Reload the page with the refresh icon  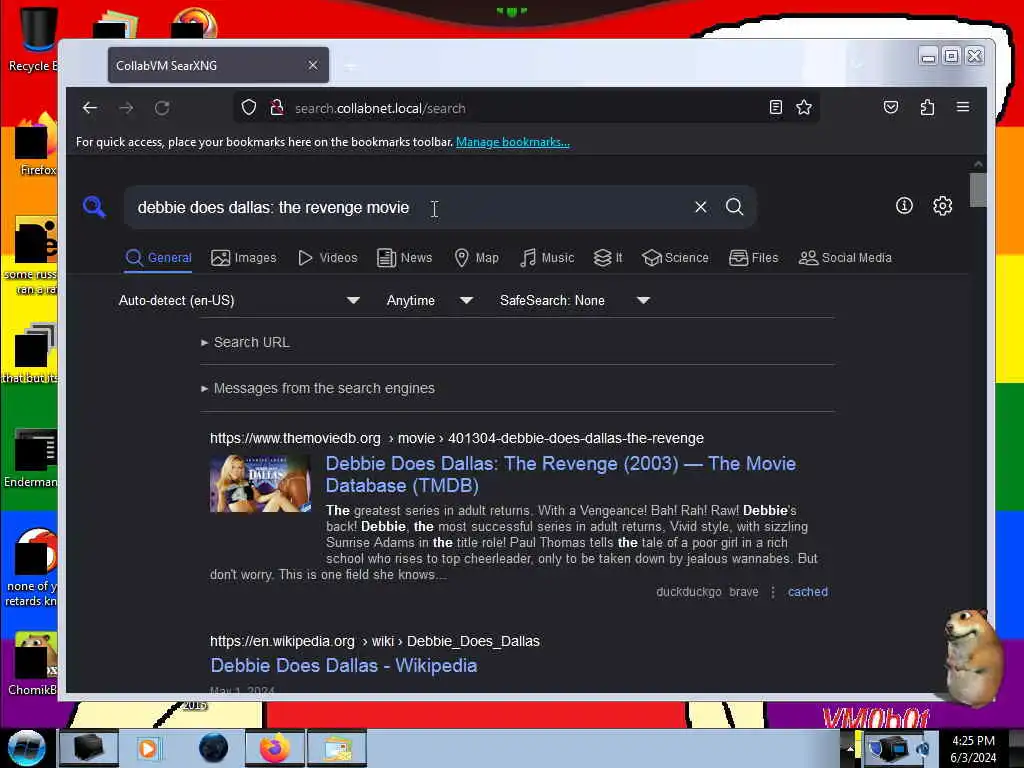[x=162, y=108]
